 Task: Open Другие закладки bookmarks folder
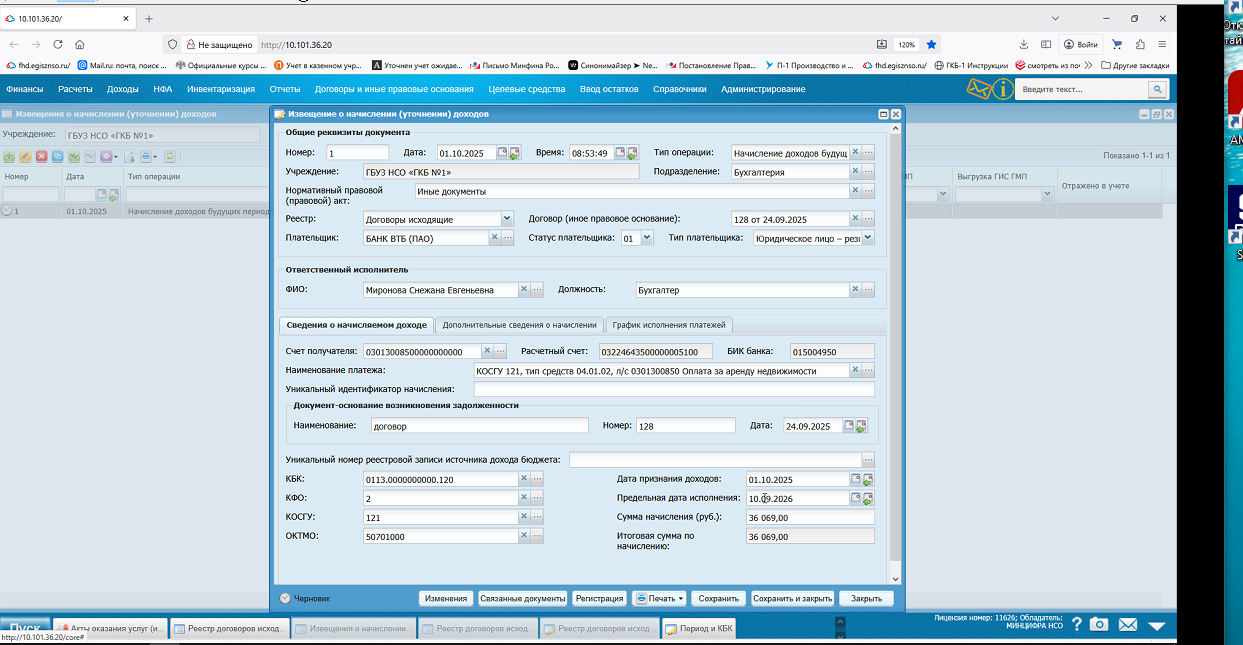(1134, 65)
